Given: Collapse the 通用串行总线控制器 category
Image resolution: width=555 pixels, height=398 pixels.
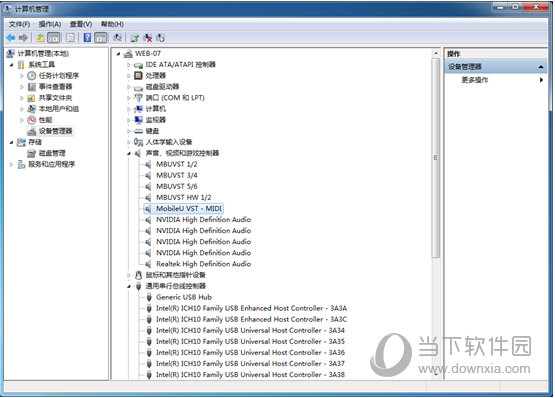Looking at the screenshot, I should (x=129, y=286).
